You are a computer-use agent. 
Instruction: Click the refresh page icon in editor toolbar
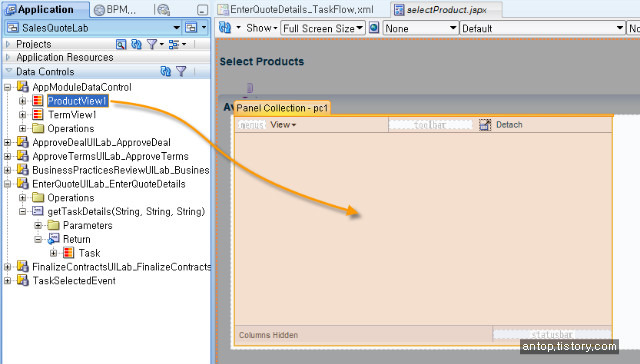pos(225,27)
